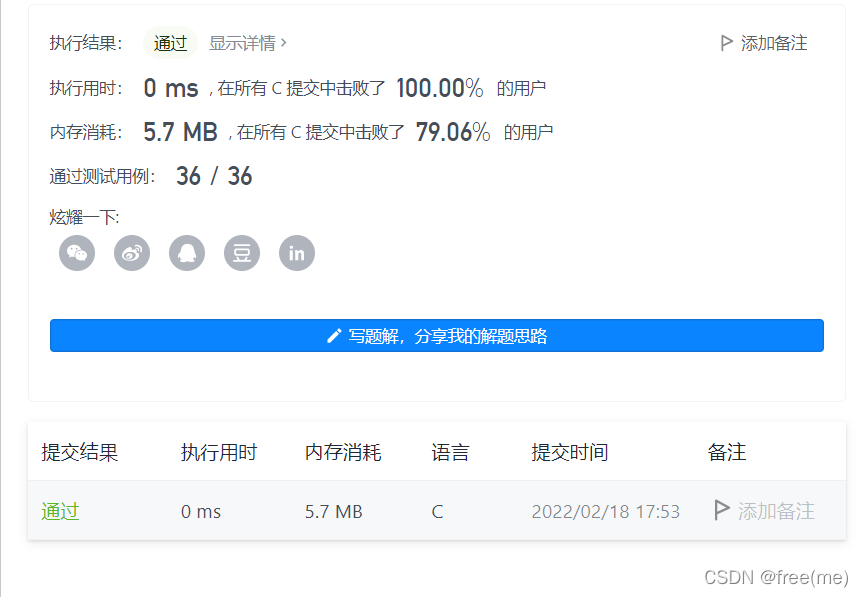Click the 通过测试用例 label
The height and width of the screenshot is (597, 863).
pos(102,176)
